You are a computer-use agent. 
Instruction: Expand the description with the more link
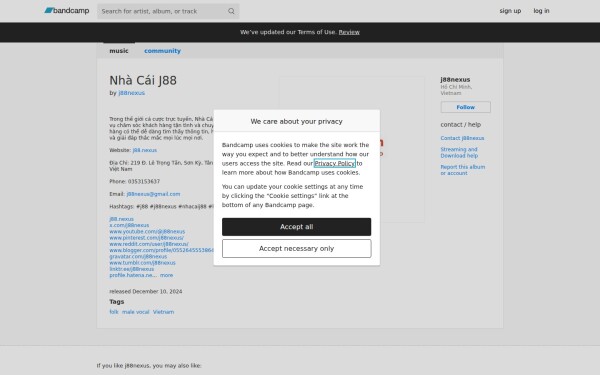pyautogui.click(x=166, y=275)
